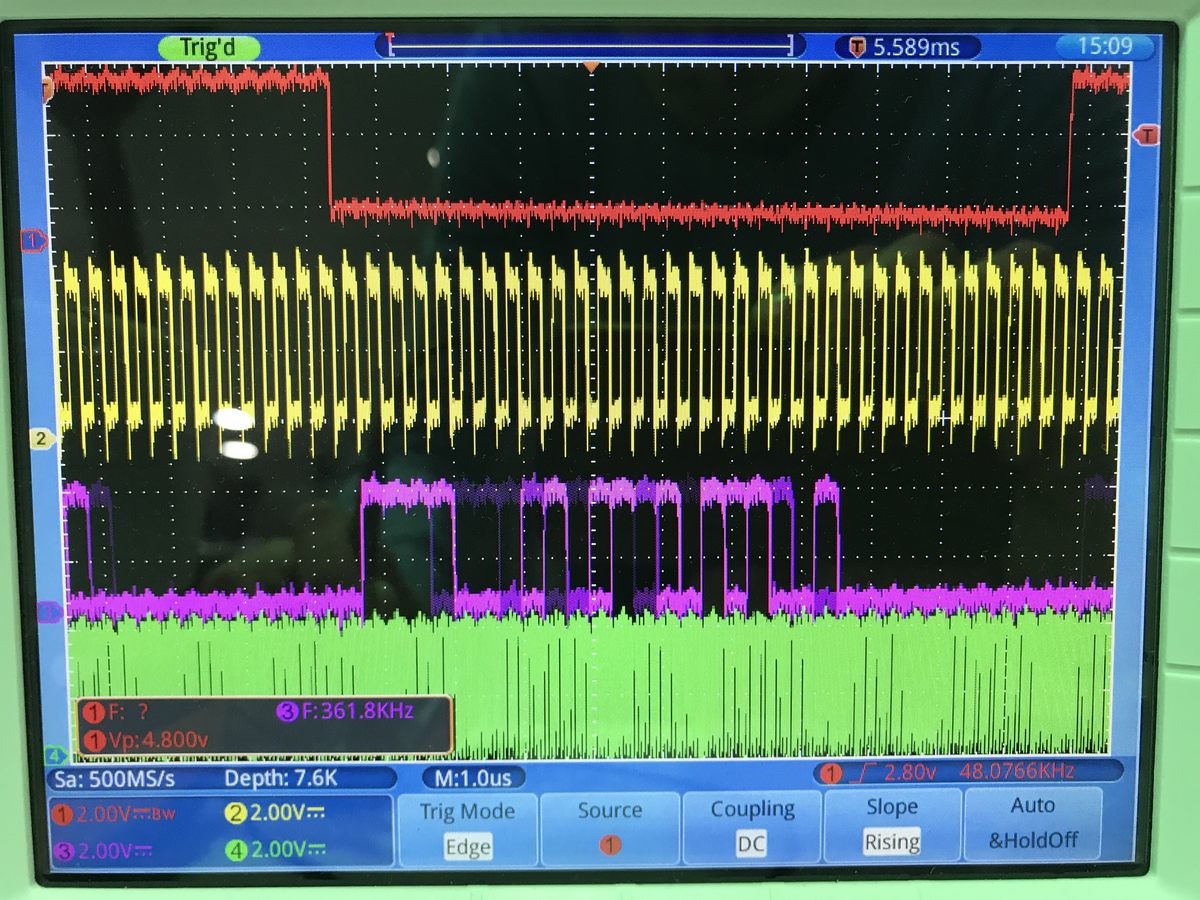Click the orange horizontal trigger position marker
1200x900 pixels.
click(591, 67)
